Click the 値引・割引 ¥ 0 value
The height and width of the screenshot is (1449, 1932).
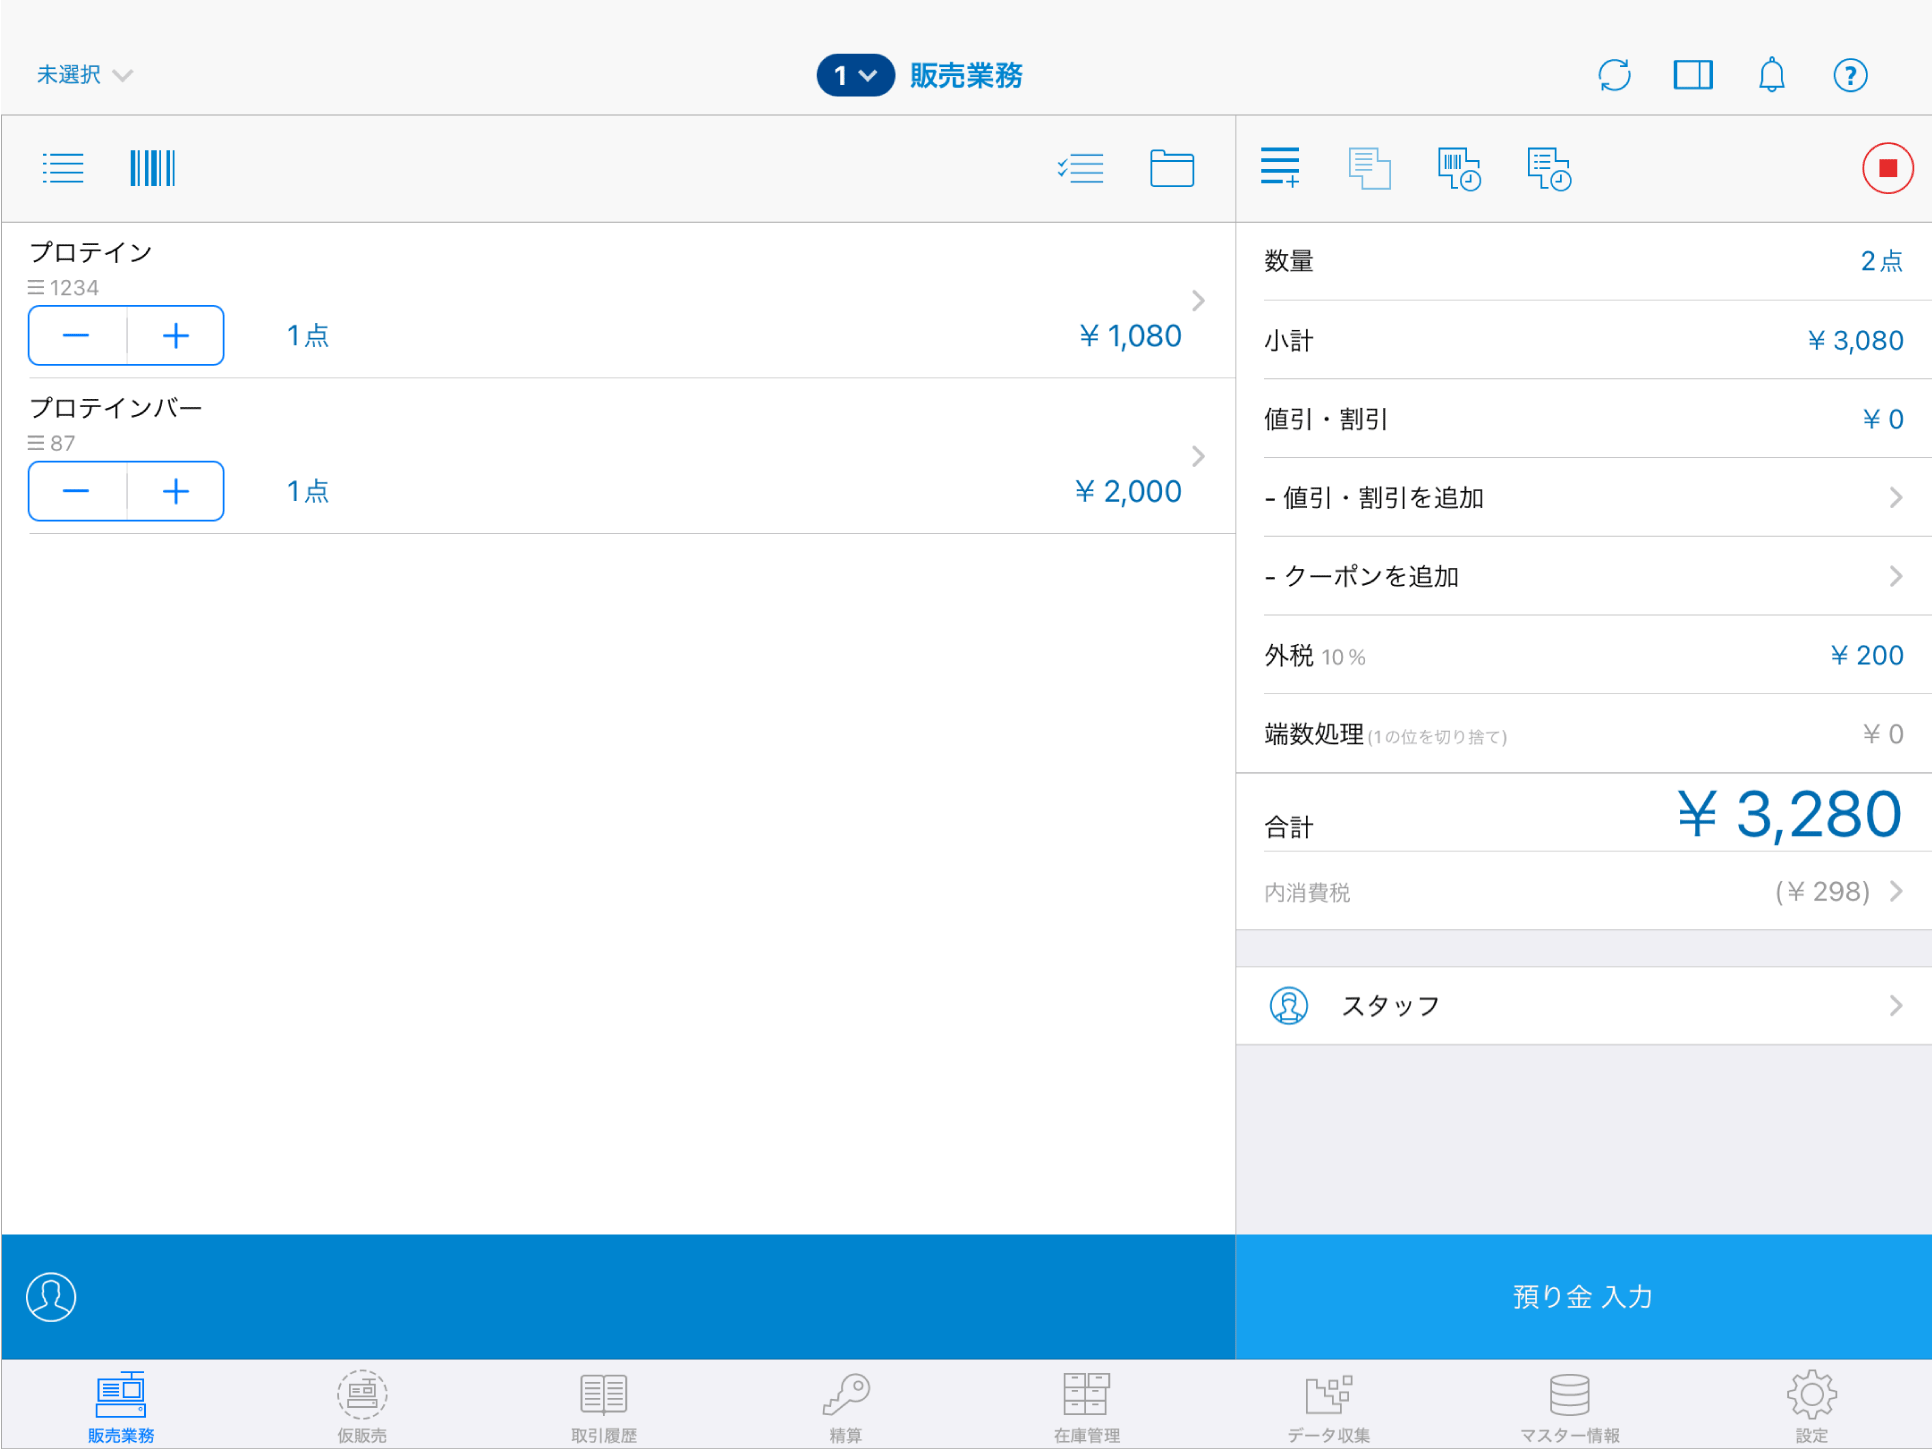tap(1882, 419)
